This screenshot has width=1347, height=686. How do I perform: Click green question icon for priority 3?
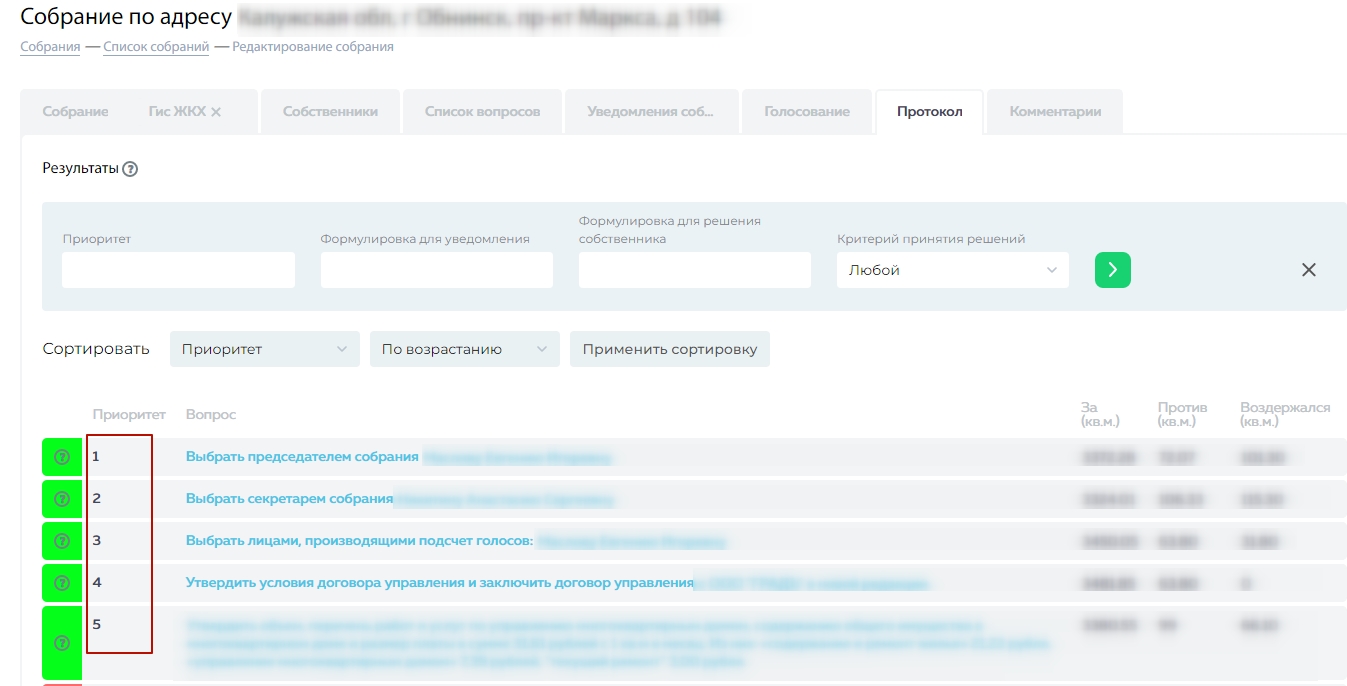pos(61,541)
